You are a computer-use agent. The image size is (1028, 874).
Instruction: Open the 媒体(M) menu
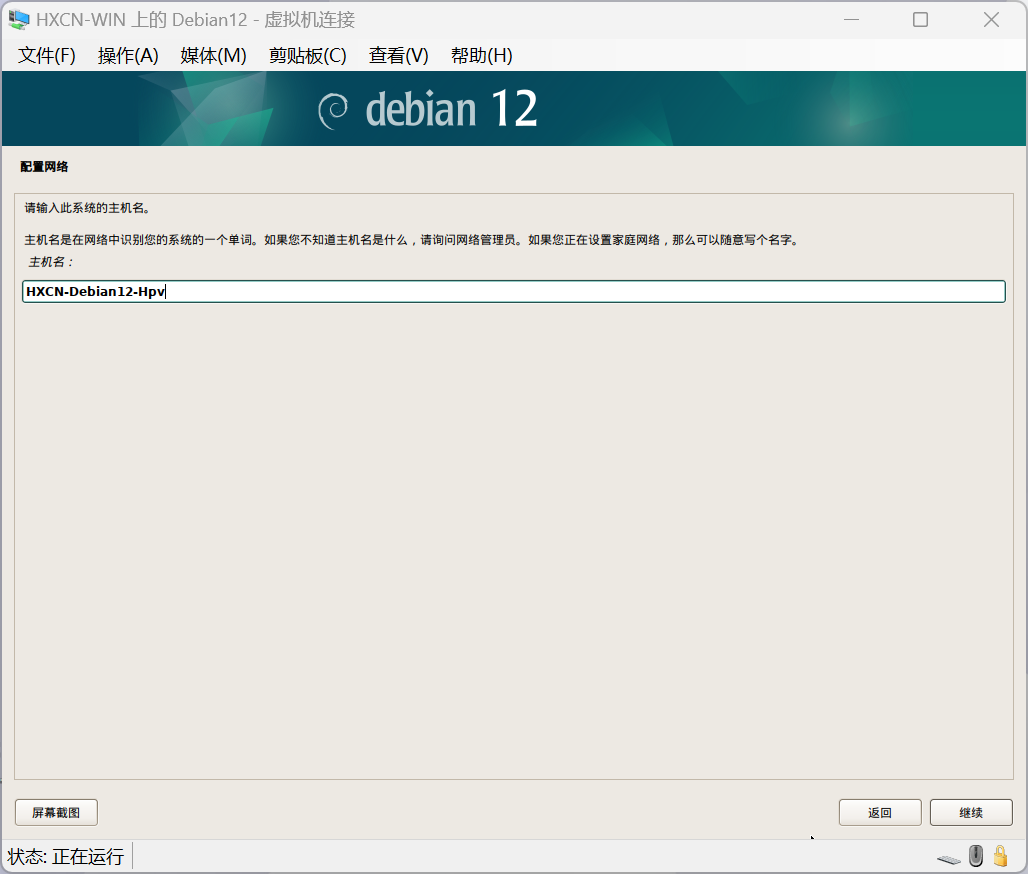pos(213,56)
